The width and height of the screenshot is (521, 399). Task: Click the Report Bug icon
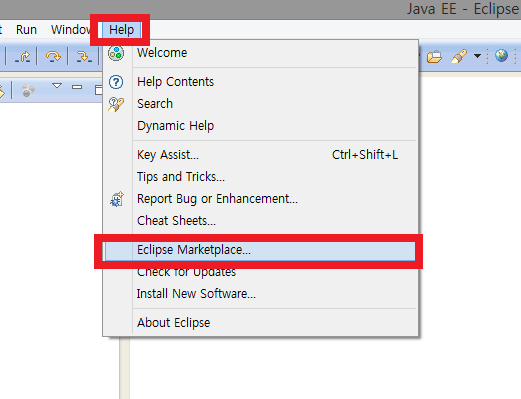tap(117, 199)
